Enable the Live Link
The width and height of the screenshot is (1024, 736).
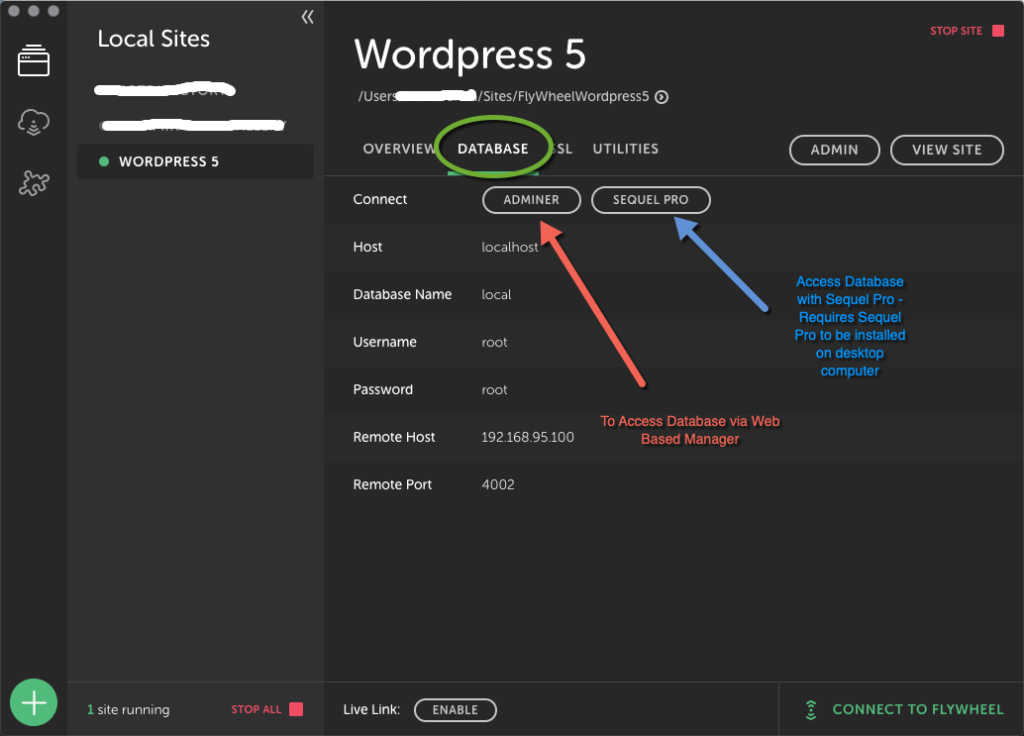coord(455,710)
